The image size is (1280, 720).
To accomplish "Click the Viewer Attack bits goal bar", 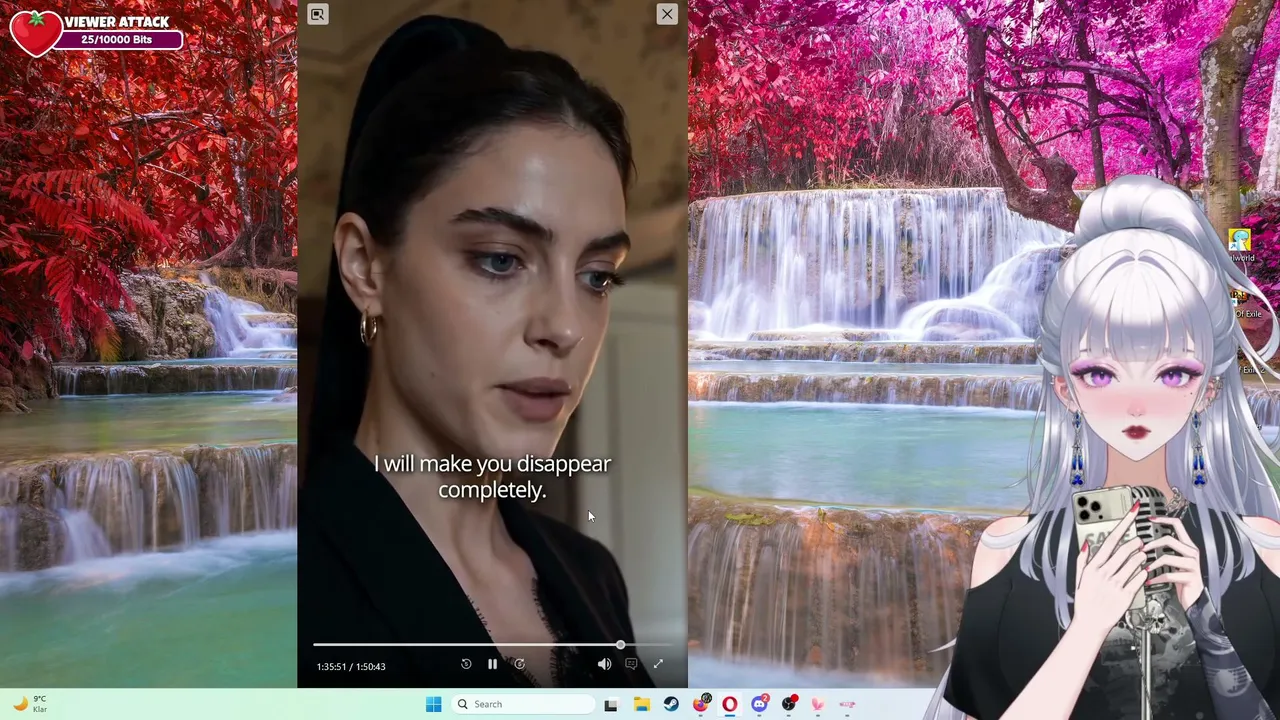I will 118,40.
